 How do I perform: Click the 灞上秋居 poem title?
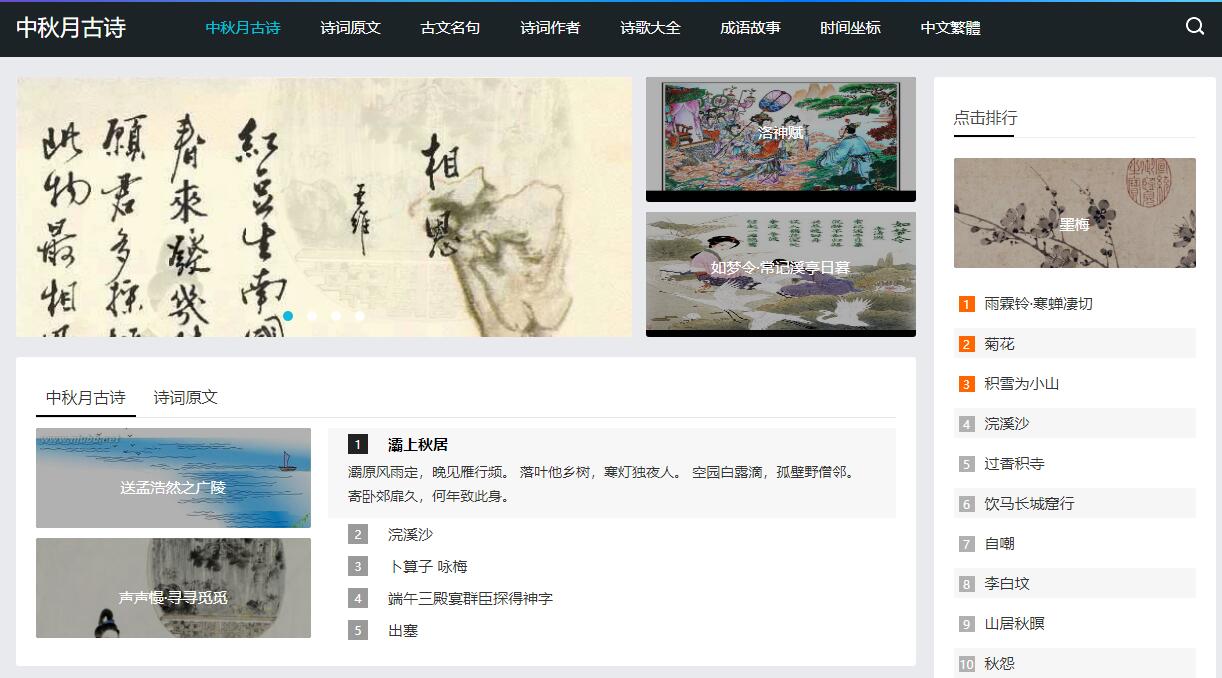tap(418, 445)
